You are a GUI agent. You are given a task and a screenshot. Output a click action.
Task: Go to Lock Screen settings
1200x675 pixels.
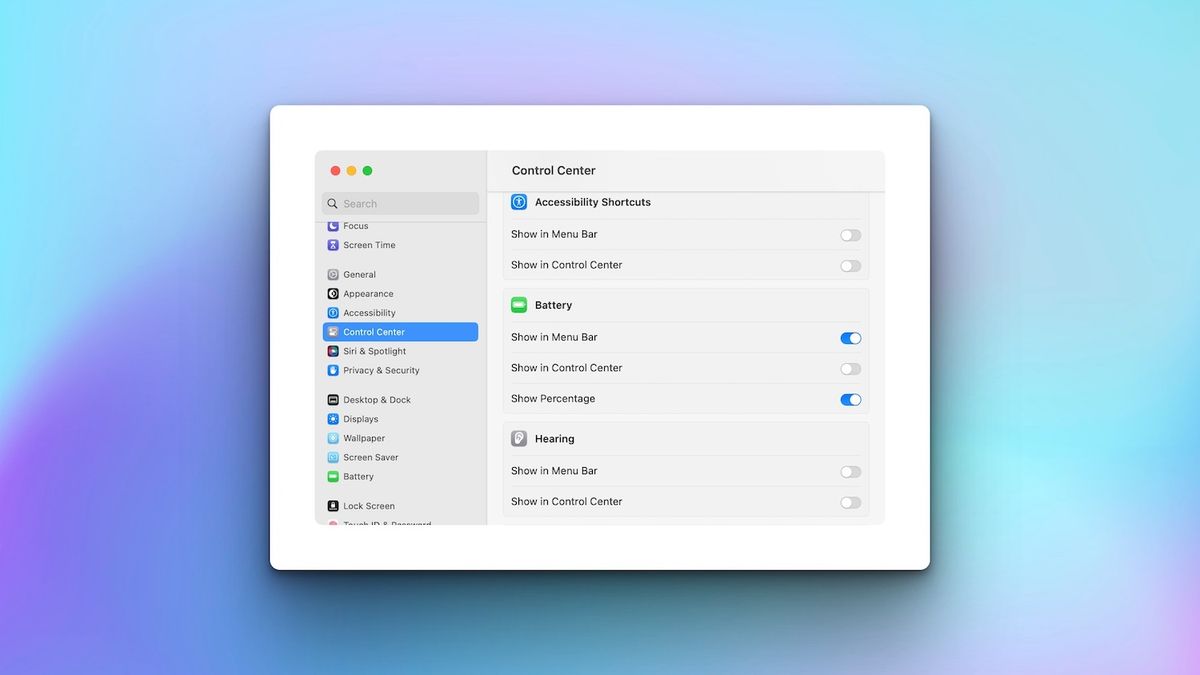[x=366, y=505]
